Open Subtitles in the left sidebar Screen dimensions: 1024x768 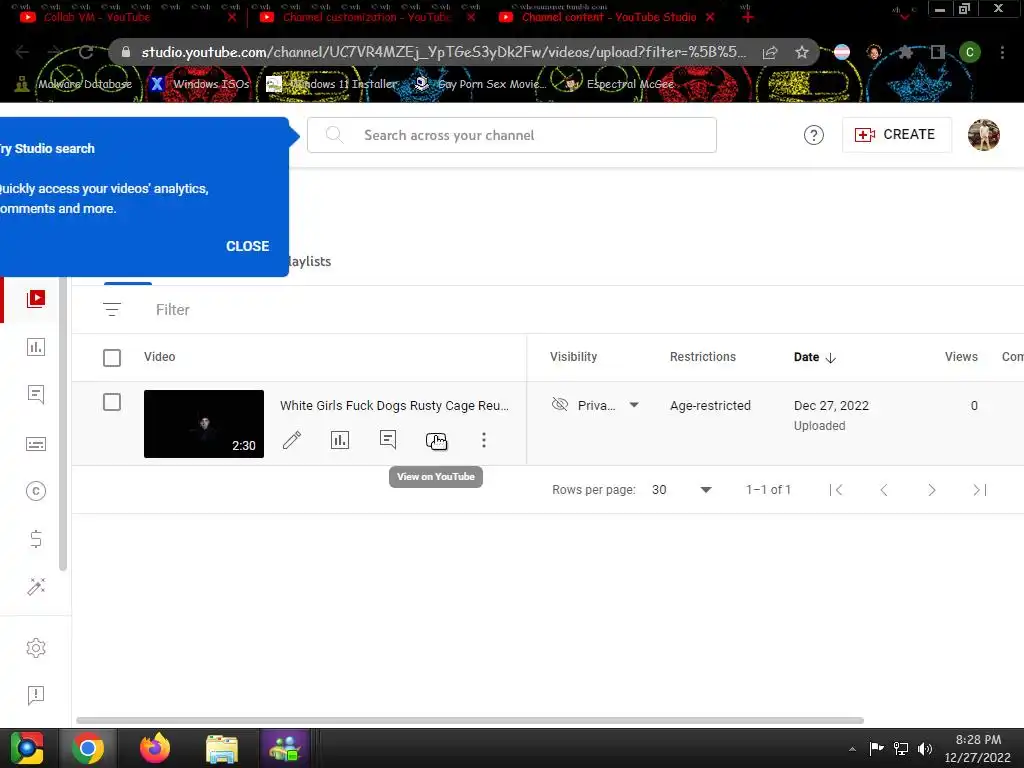(36, 444)
